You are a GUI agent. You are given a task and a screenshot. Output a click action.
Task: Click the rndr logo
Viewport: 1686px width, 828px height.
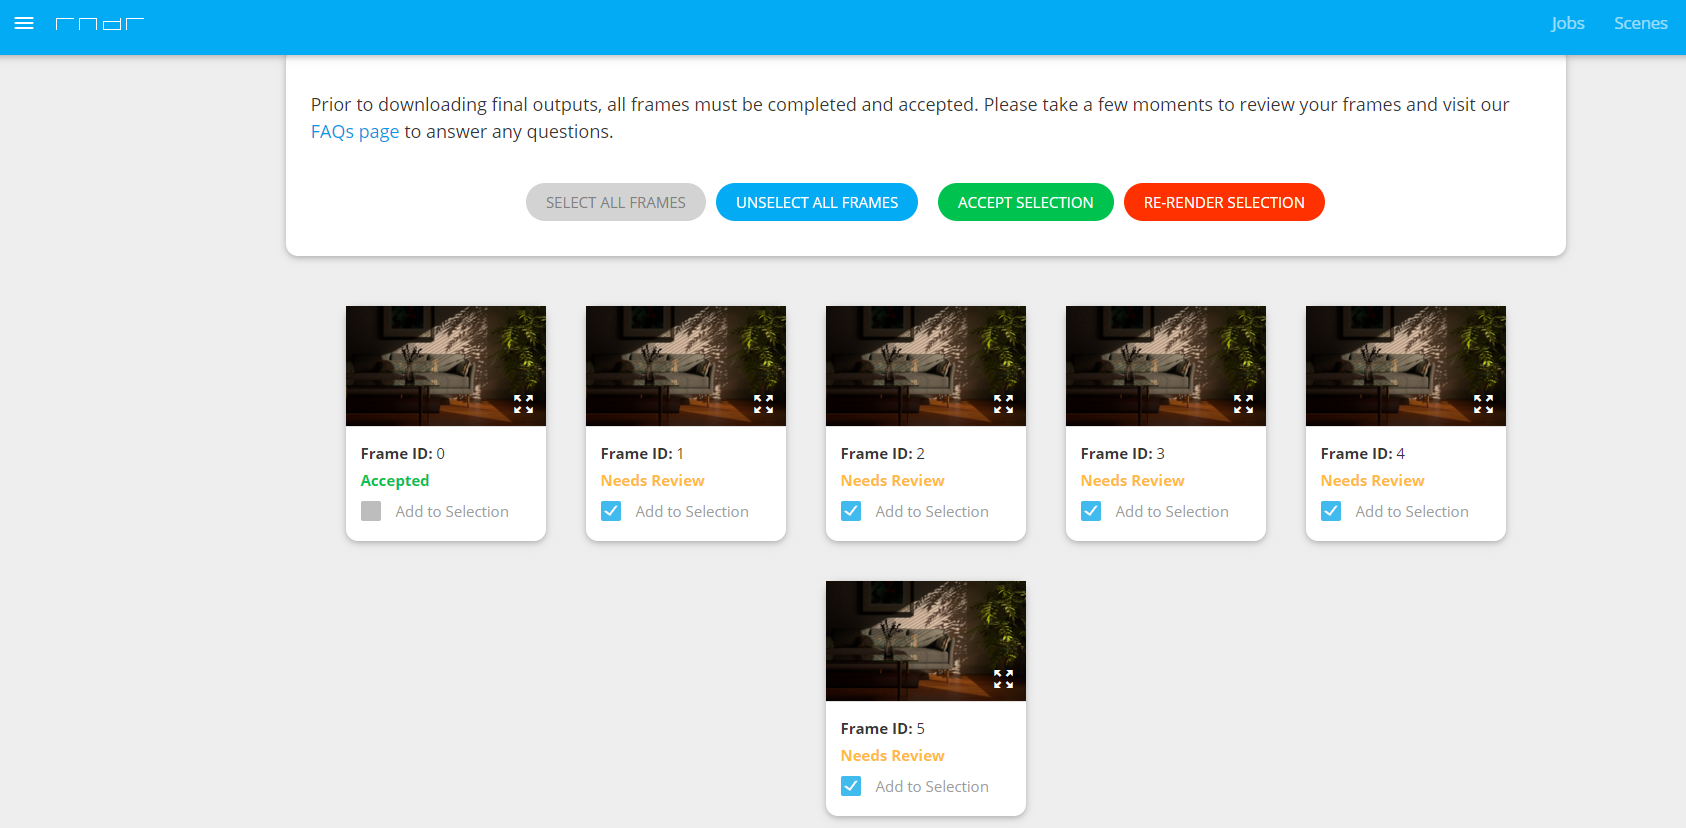(x=100, y=23)
